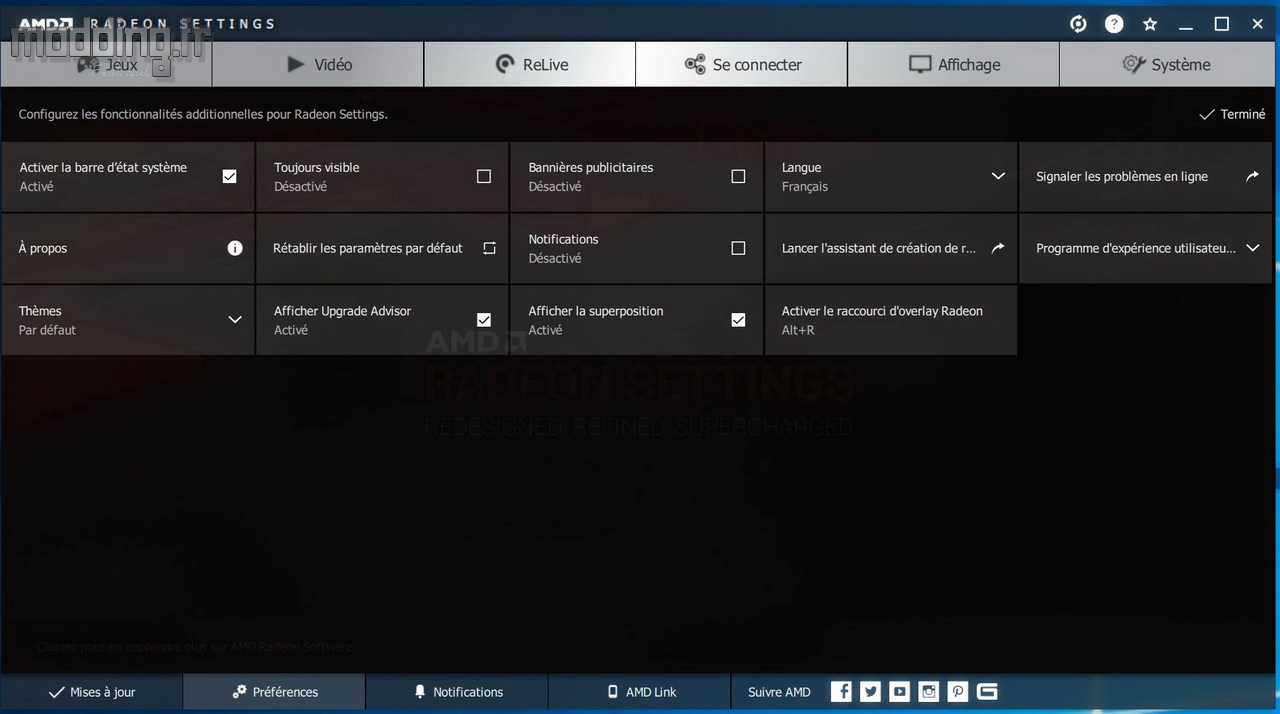This screenshot has width=1280, height=714.
Task: Expand the Langue dropdown
Action: [x=997, y=176]
